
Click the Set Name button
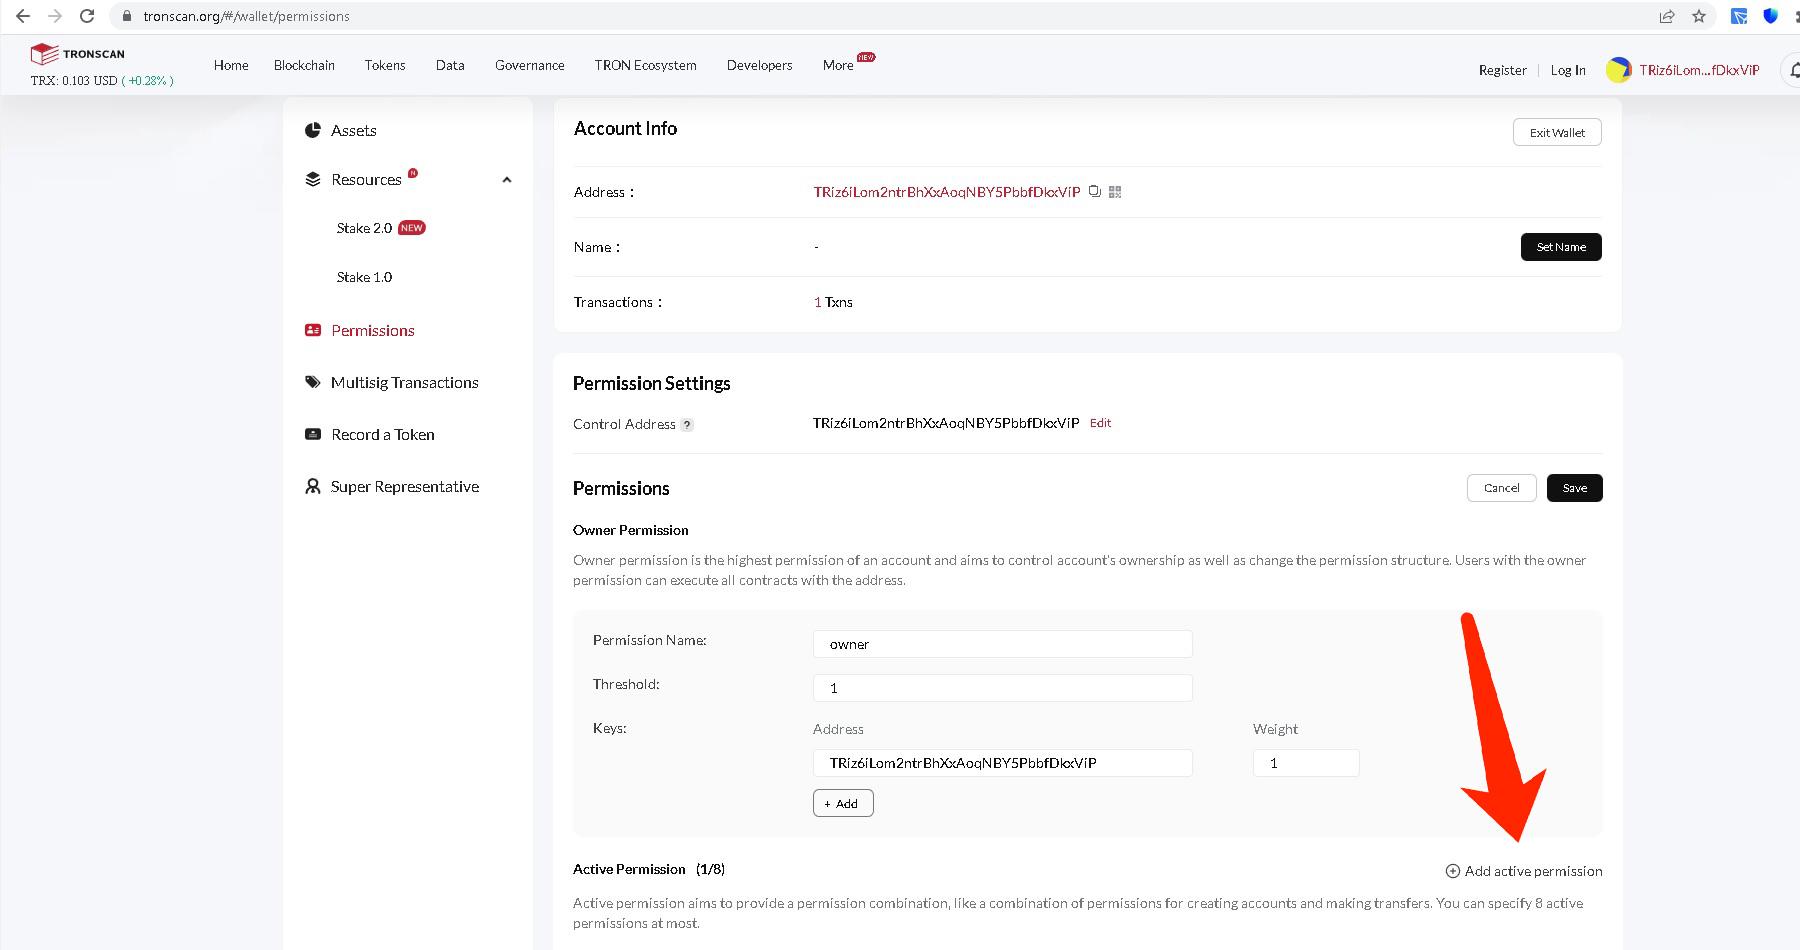[x=1561, y=247]
